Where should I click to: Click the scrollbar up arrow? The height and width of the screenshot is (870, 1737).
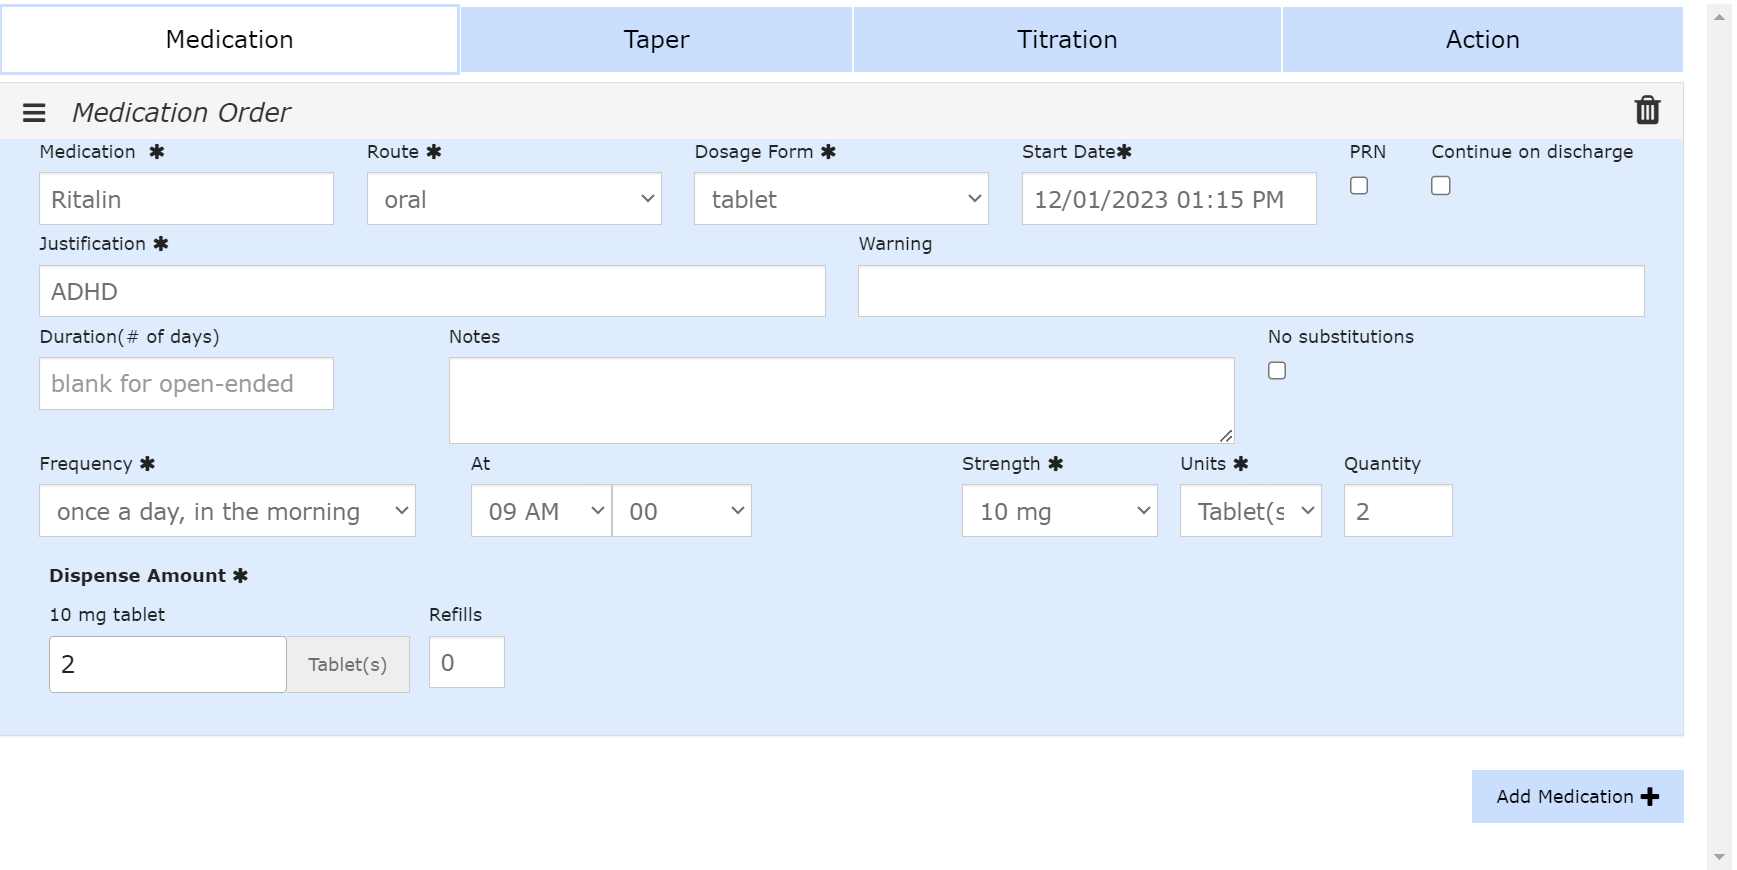1720,17
